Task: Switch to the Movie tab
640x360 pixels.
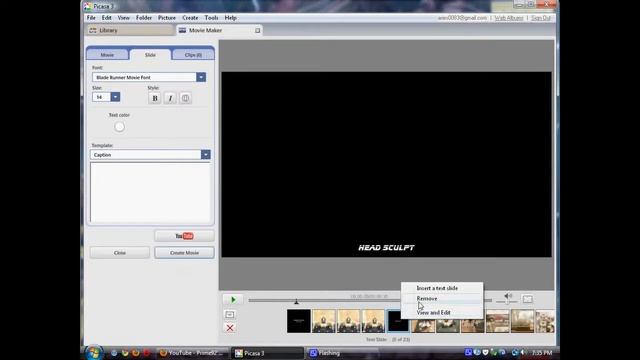Action: click(x=107, y=55)
